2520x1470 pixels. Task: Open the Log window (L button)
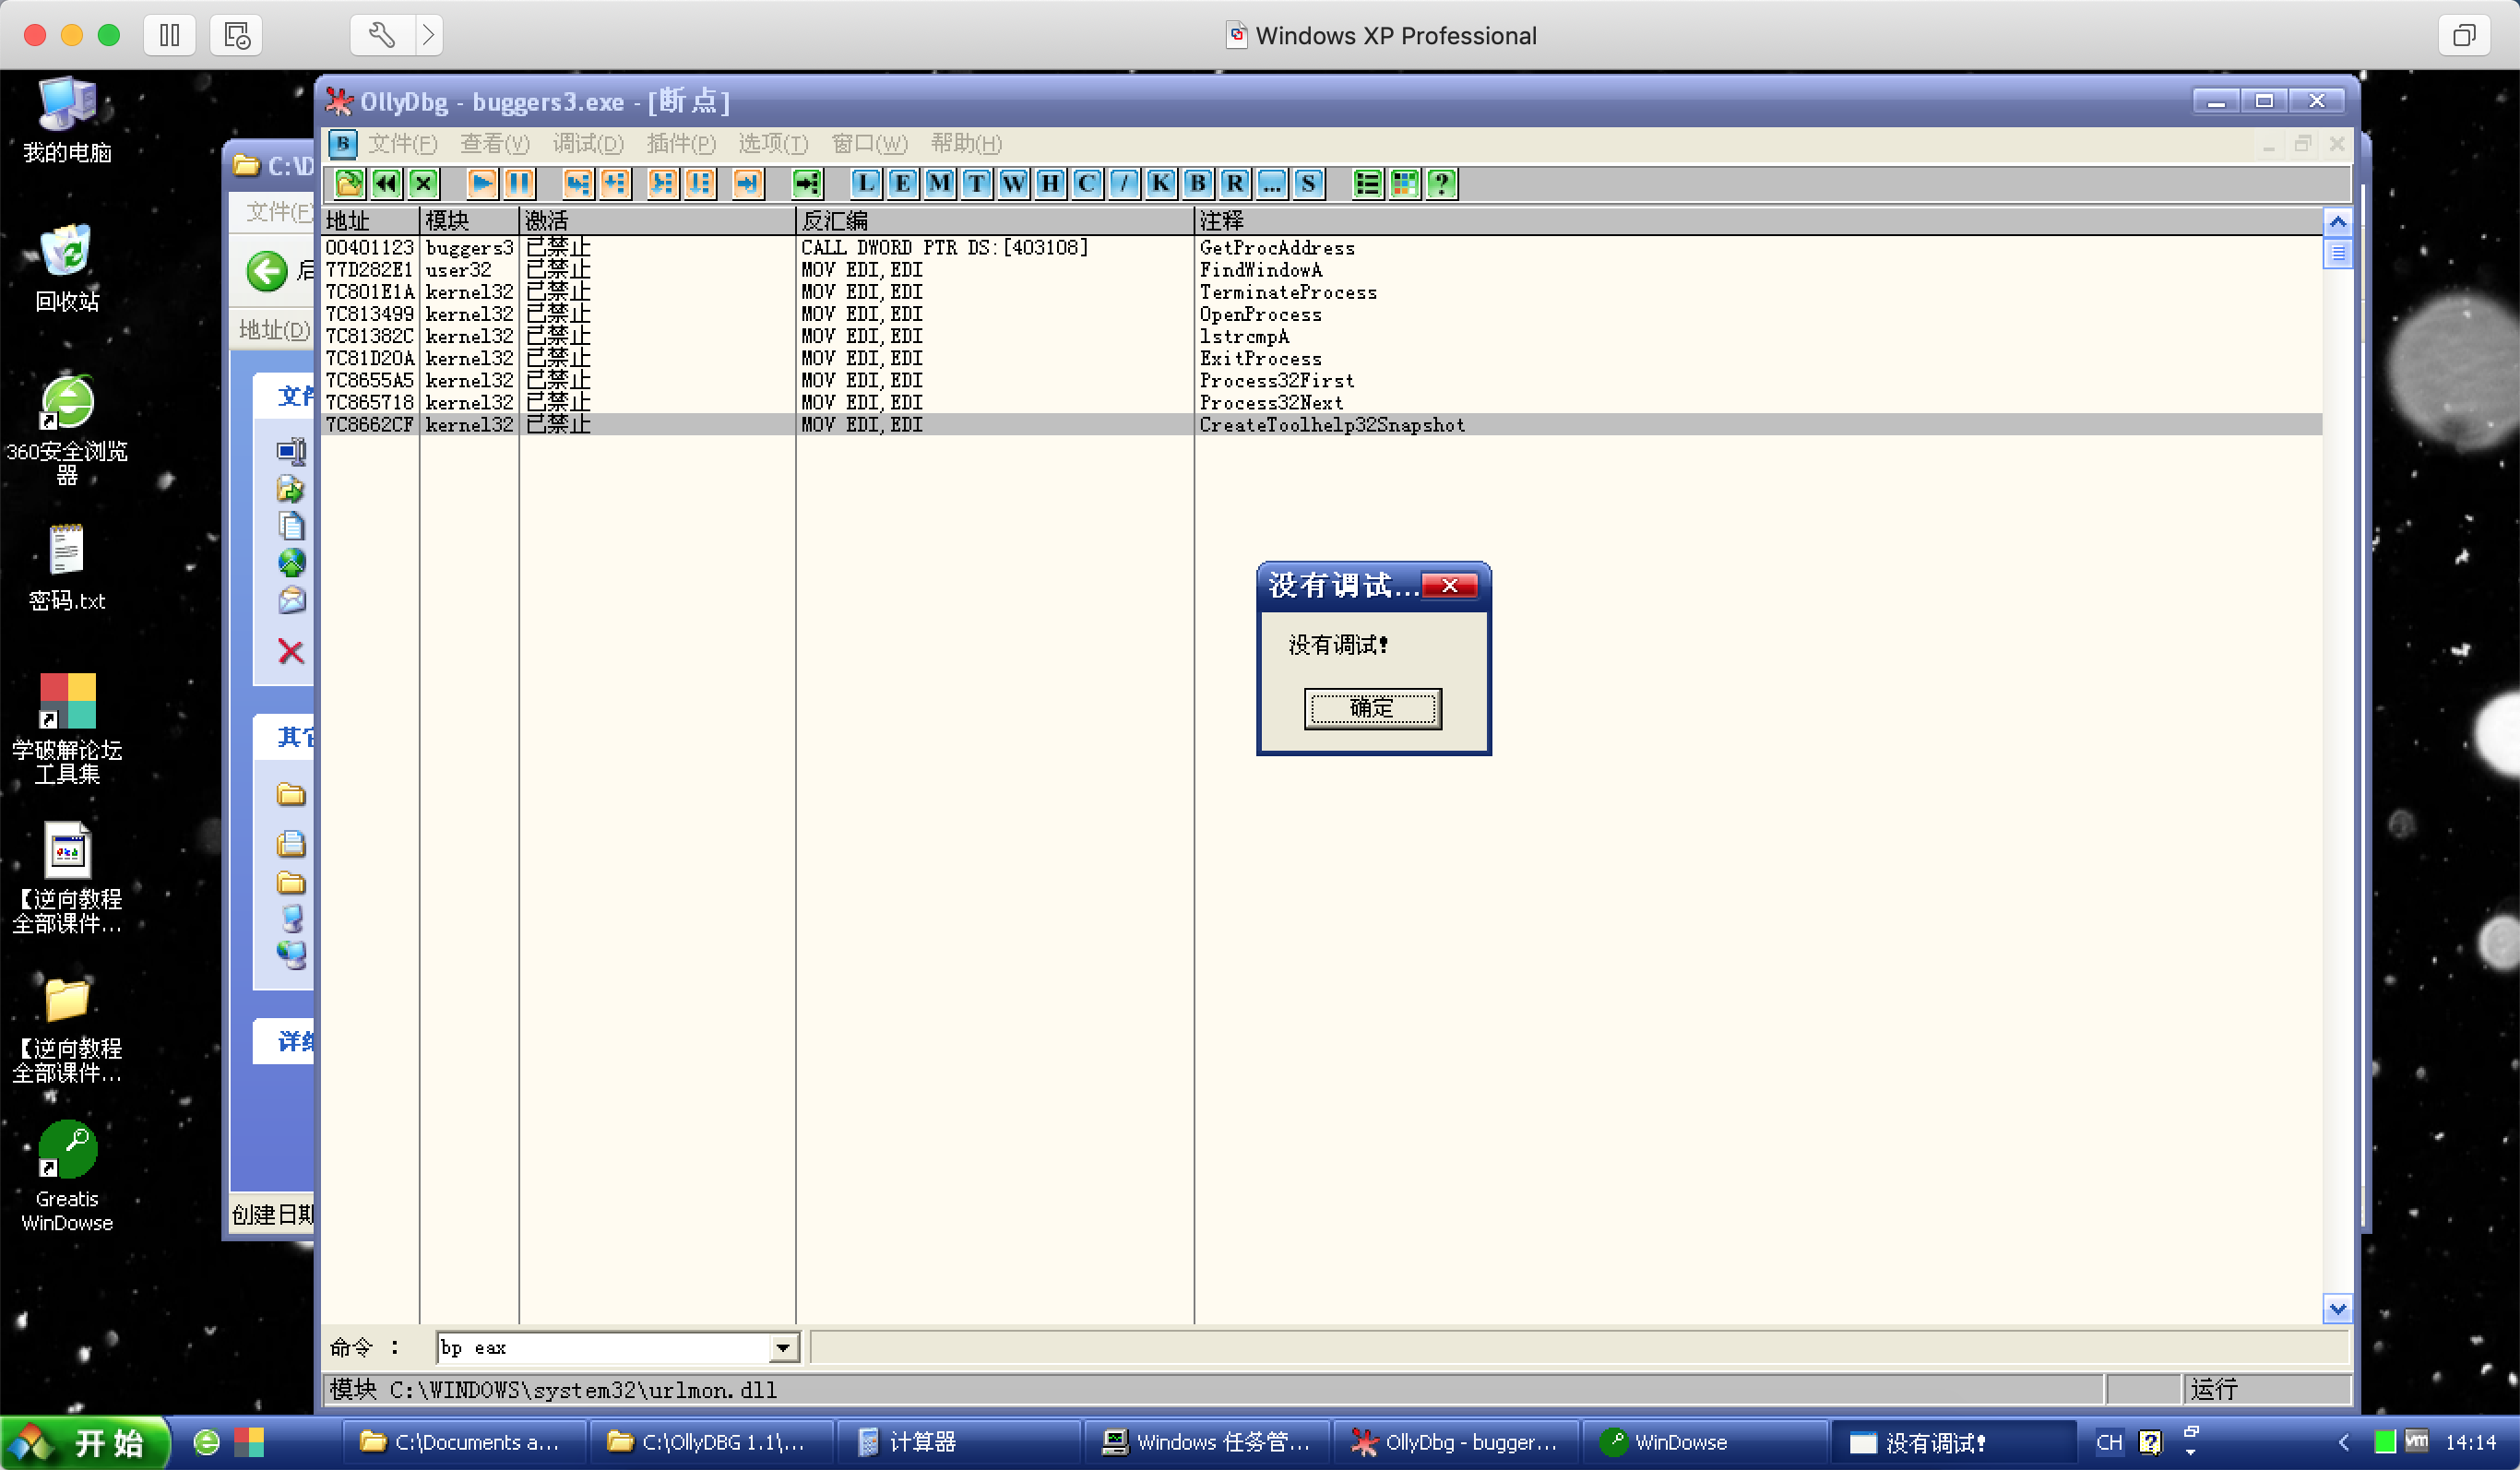click(x=865, y=183)
